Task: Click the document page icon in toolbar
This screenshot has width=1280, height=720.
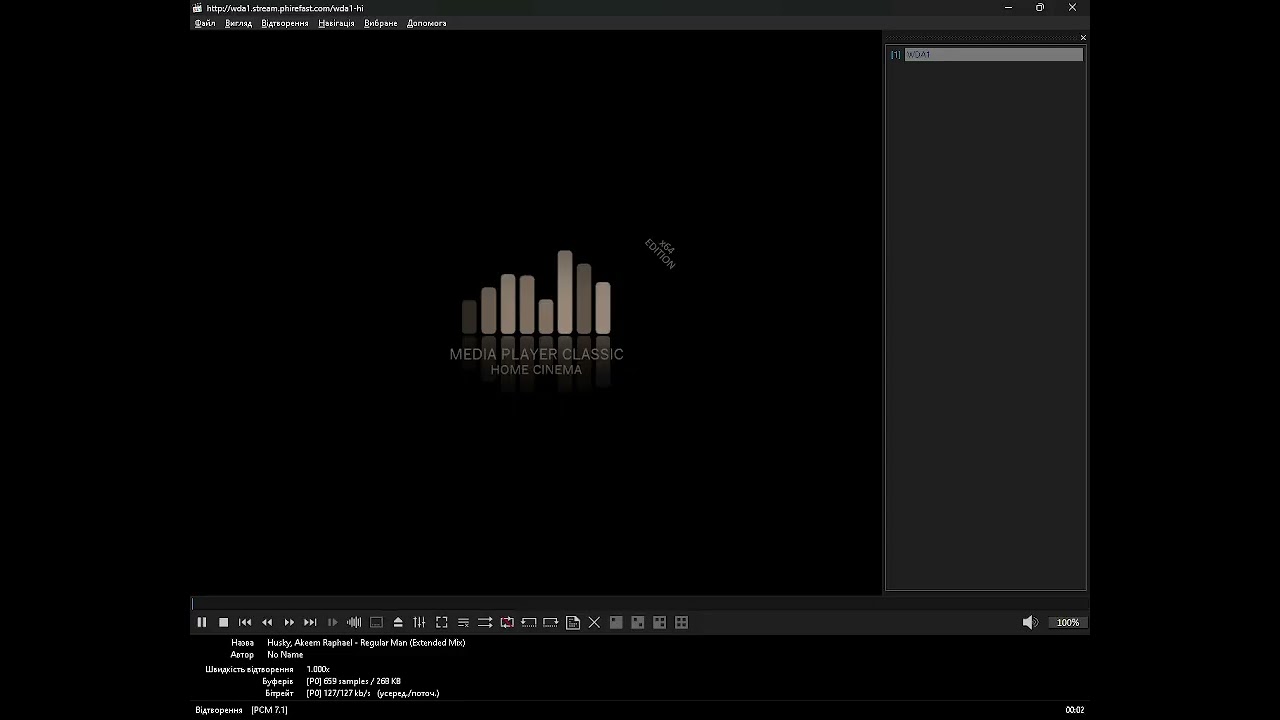Action: click(x=573, y=622)
